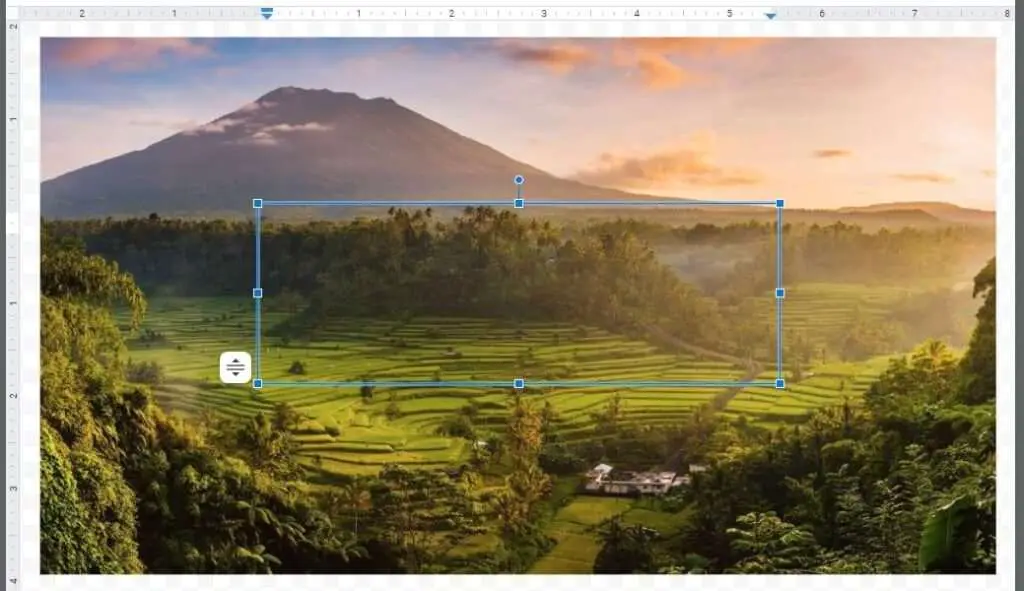
Task: Select the top-center resize handle of the text box
Action: coord(519,204)
